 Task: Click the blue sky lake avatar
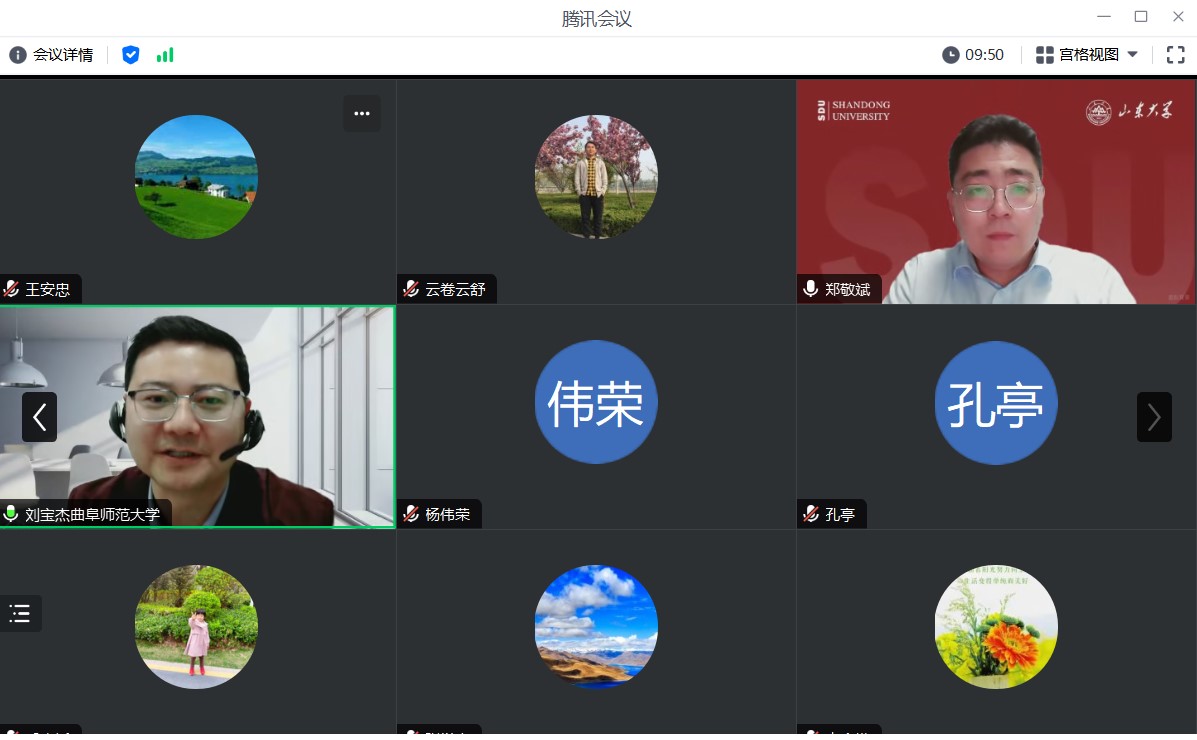point(596,627)
